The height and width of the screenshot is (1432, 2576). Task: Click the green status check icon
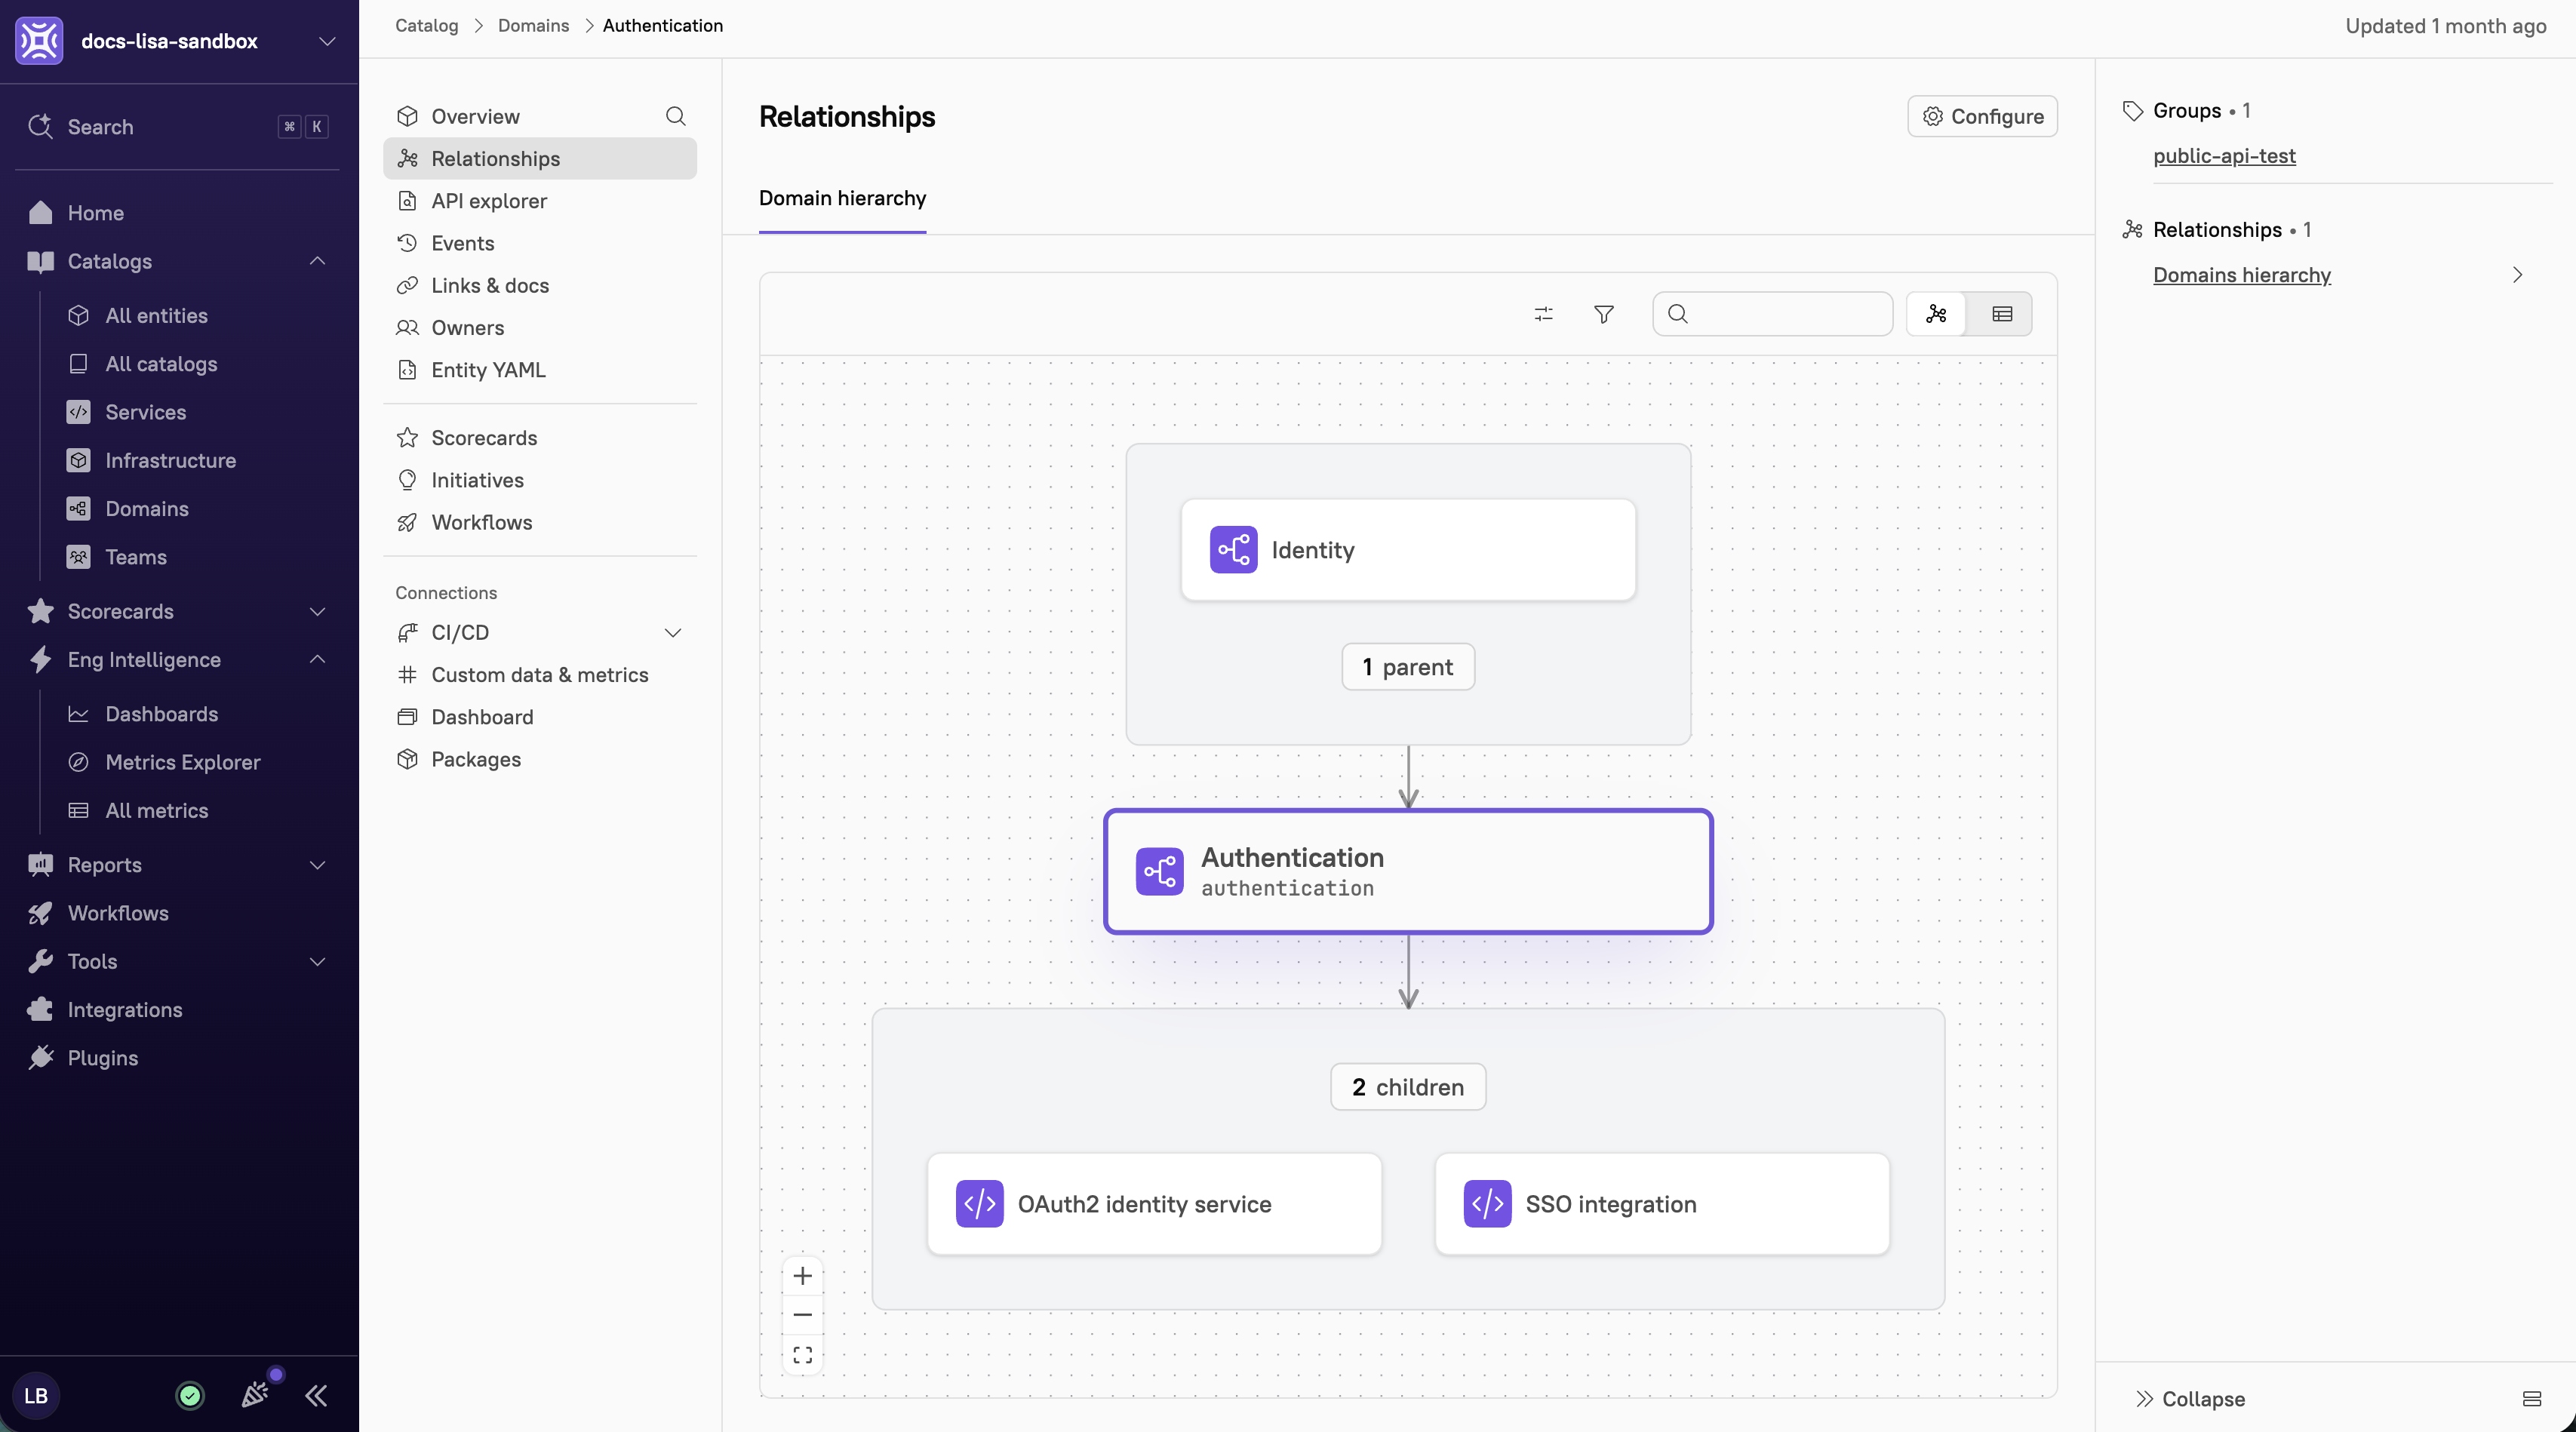190,1396
